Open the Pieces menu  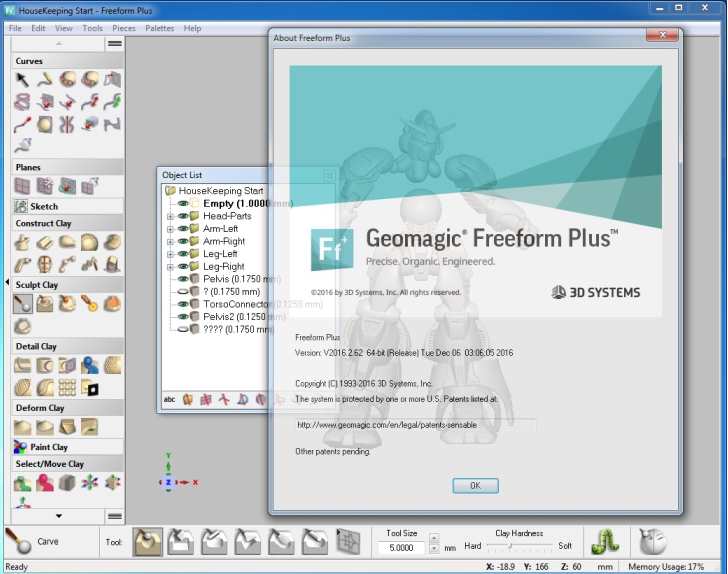(x=124, y=28)
